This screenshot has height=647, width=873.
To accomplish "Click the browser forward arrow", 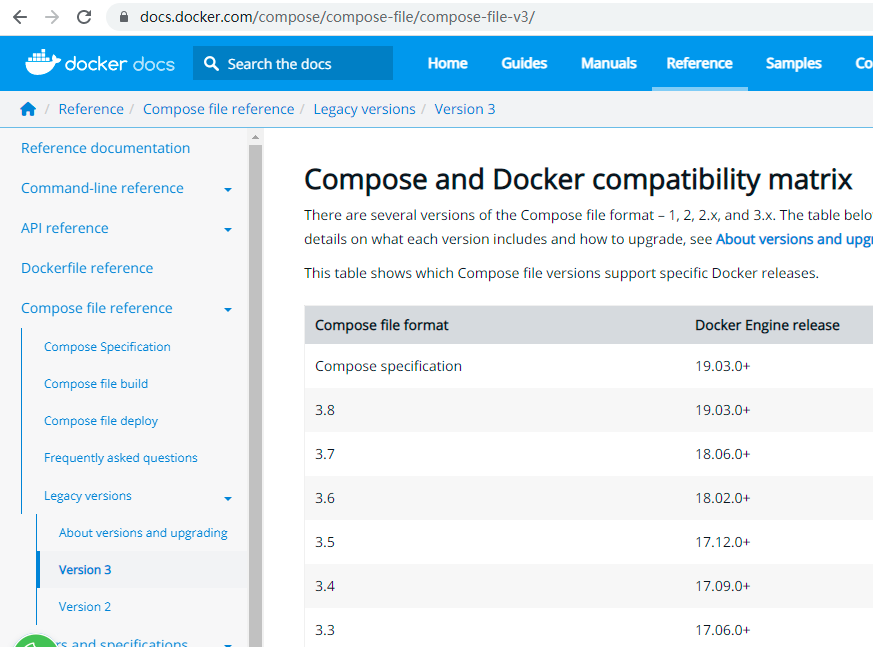I will pos(52,17).
